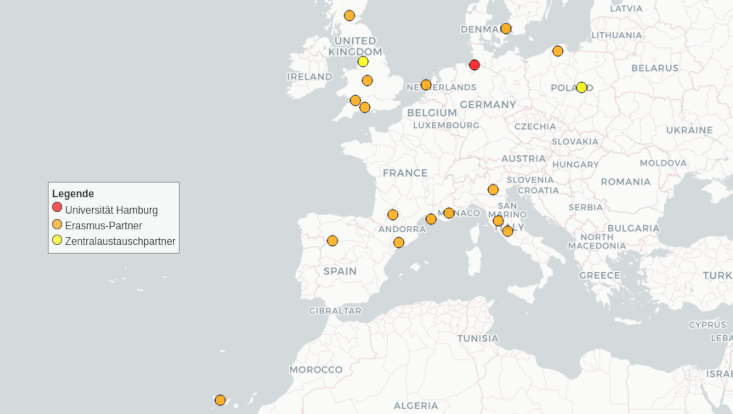The height and width of the screenshot is (414, 733).
Task: Select the orange marker beside Monaco label
Action: [x=449, y=213]
